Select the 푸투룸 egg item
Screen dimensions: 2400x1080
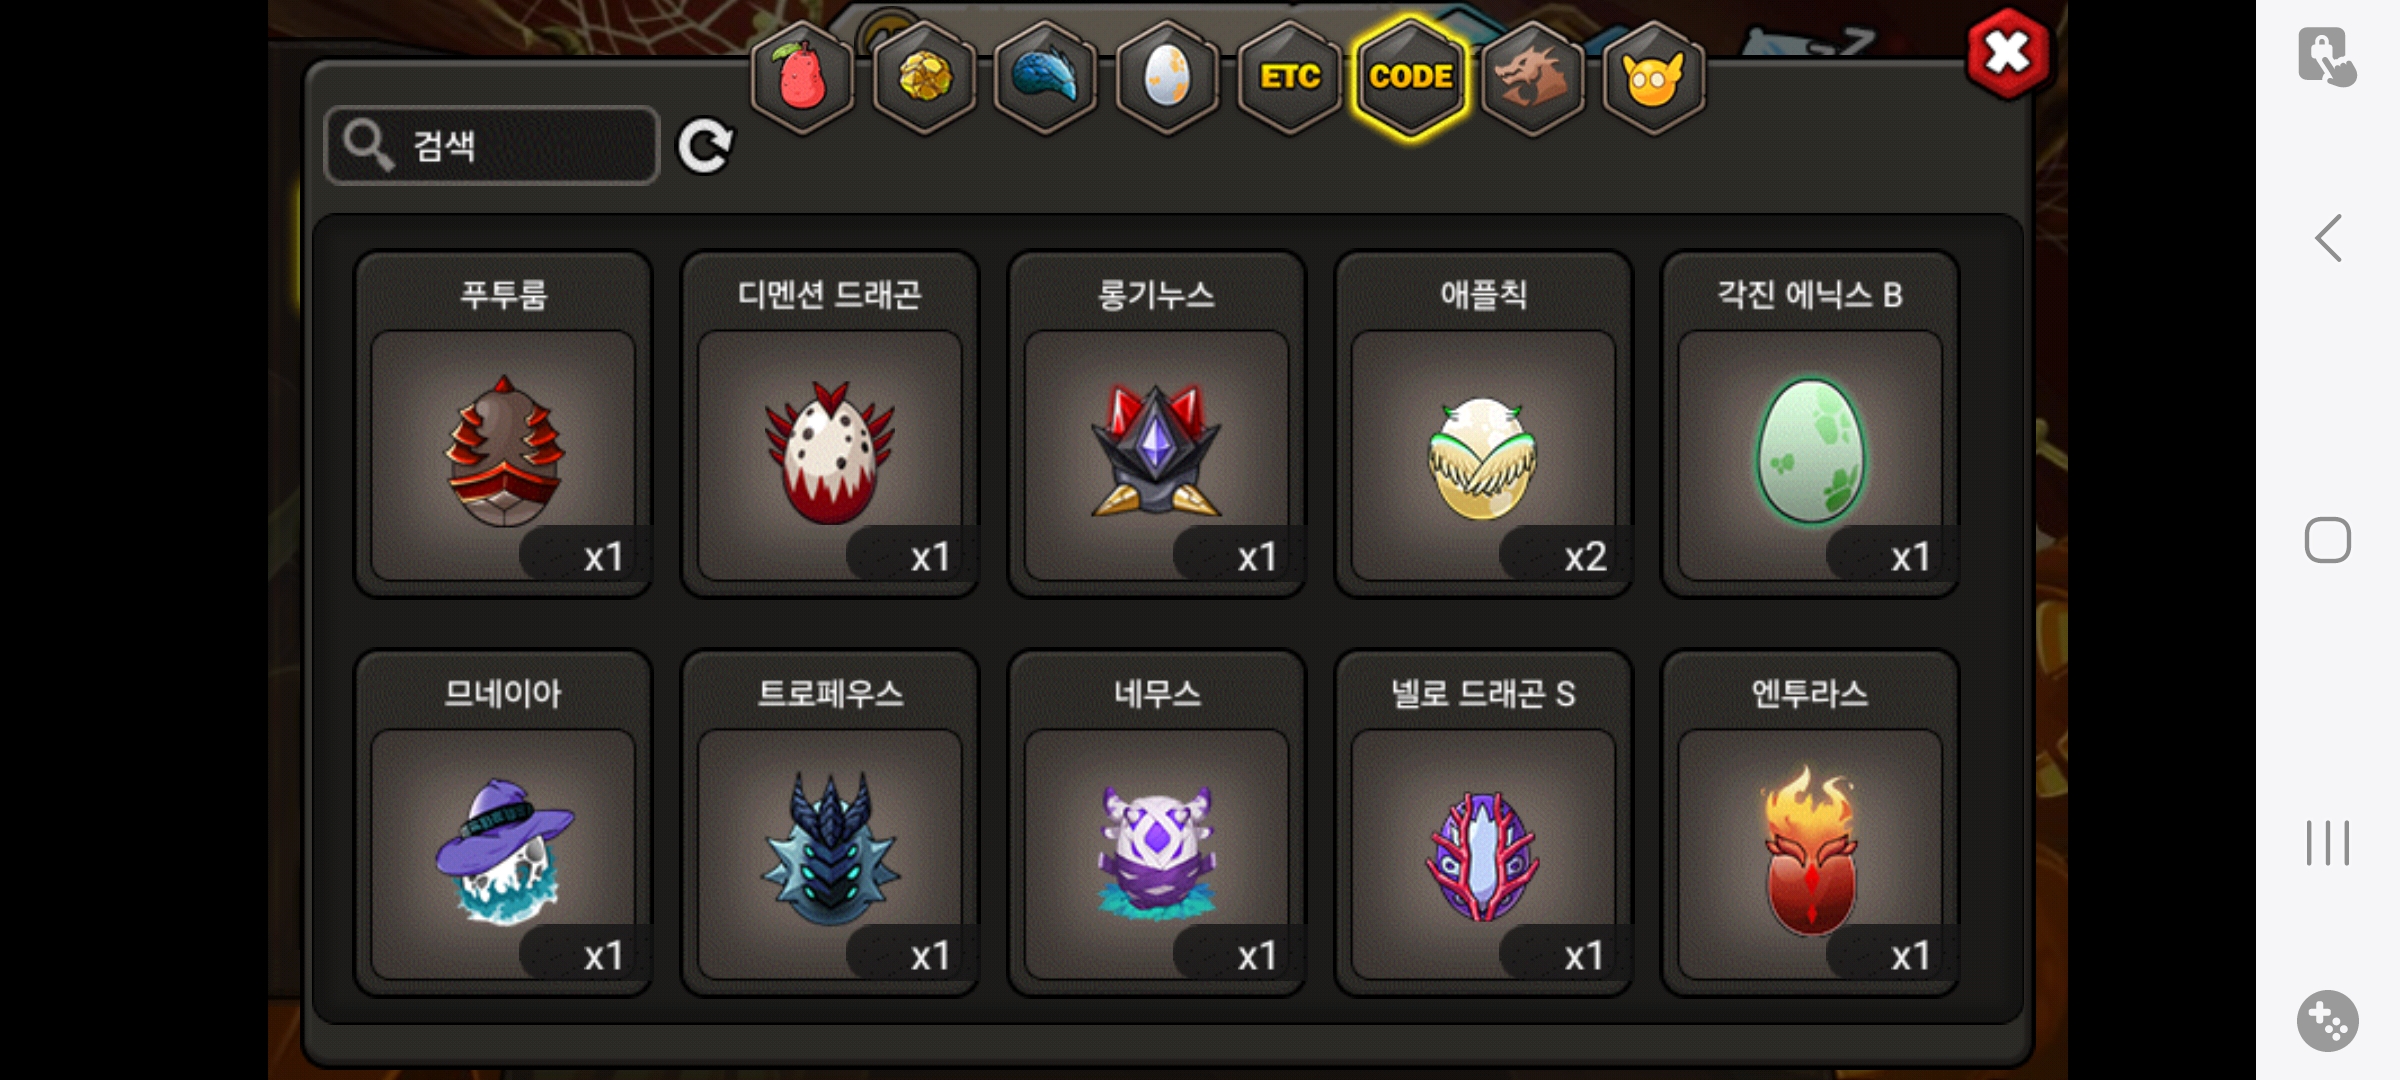click(x=503, y=424)
